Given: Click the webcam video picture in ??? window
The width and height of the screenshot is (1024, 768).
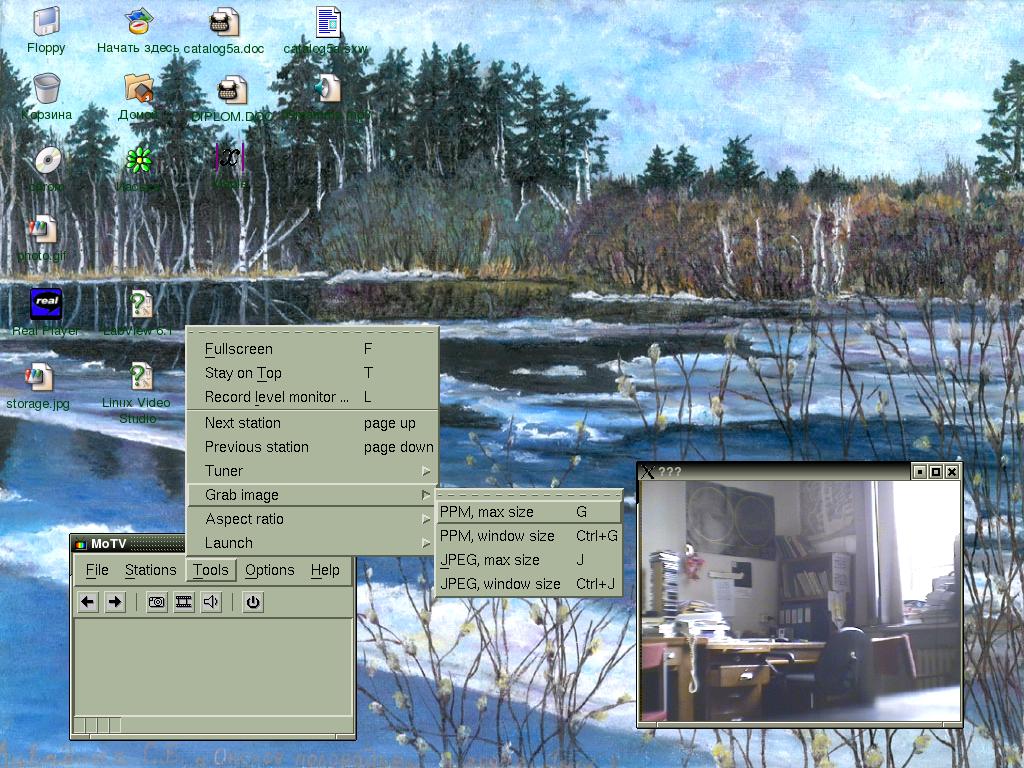Looking at the screenshot, I should pyautogui.click(x=799, y=601).
